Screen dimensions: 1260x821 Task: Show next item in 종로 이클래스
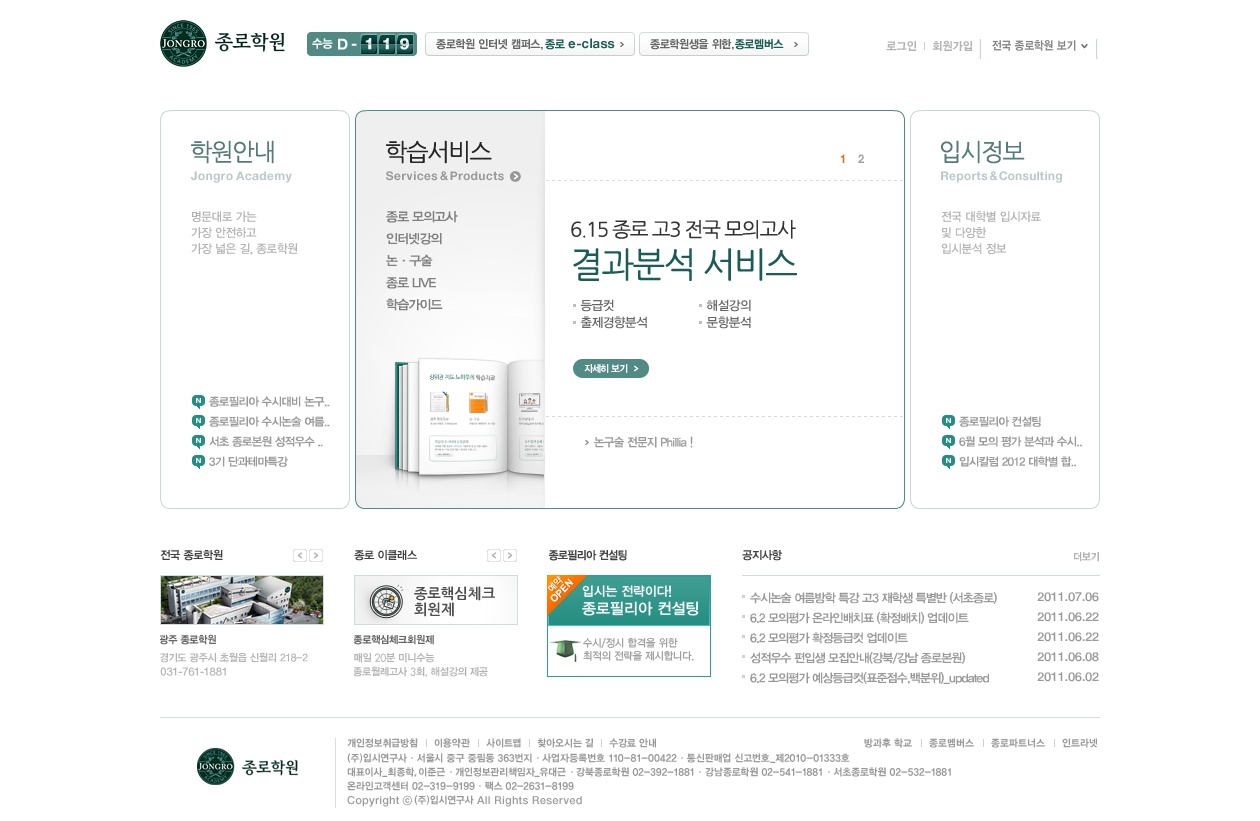click(x=510, y=555)
